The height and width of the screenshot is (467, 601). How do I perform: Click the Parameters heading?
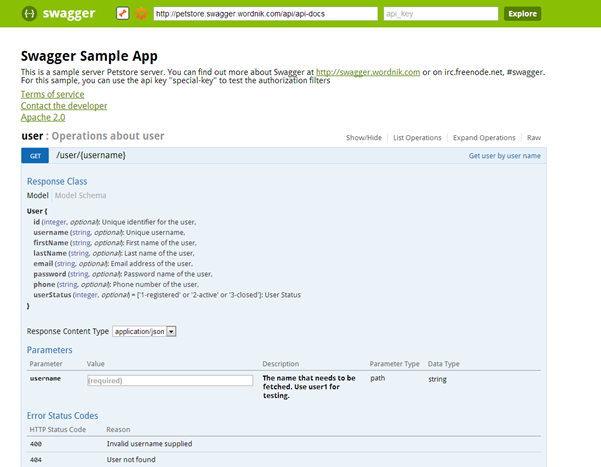pos(49,350)
